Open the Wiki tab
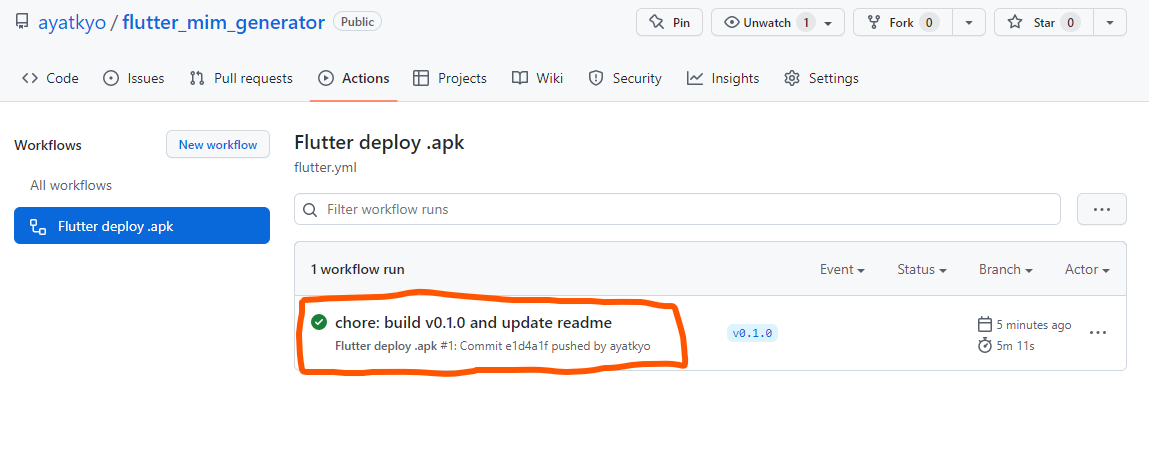 coord(537,78)
